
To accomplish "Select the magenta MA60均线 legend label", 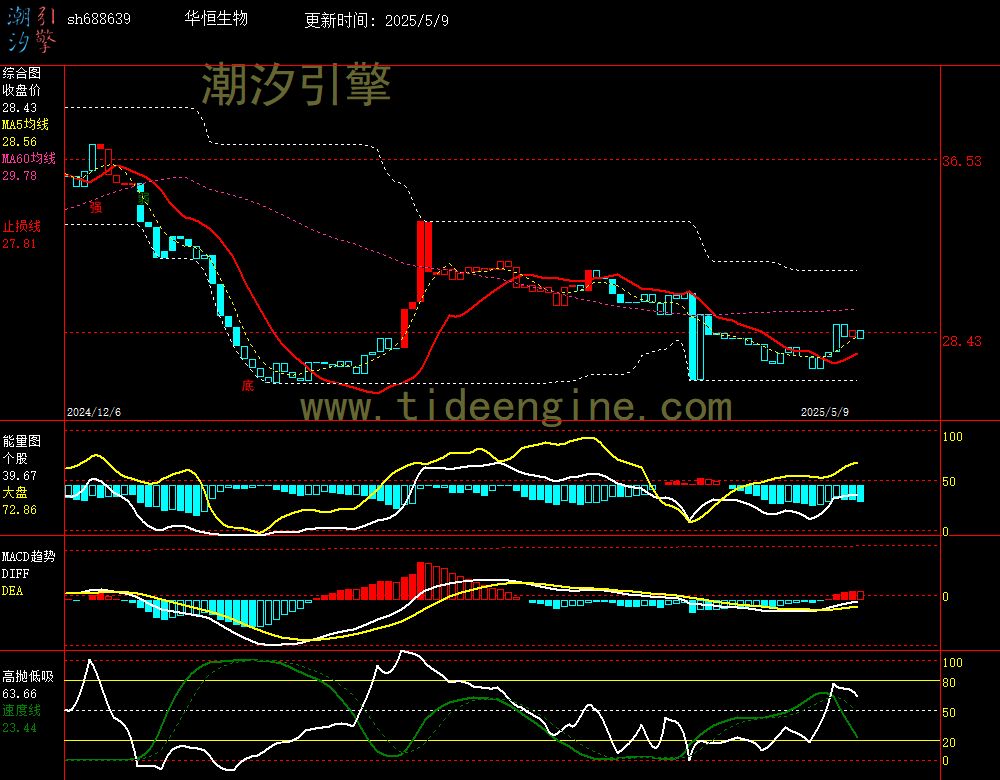I will 29,158.
